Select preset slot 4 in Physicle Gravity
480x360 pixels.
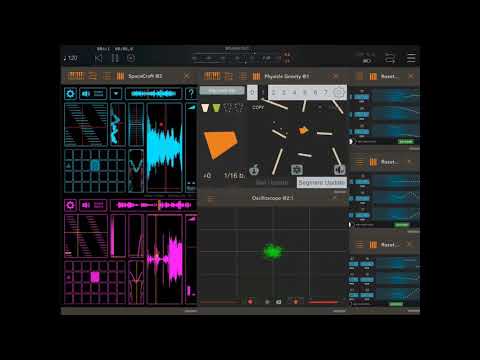click(x=294, y=92)
